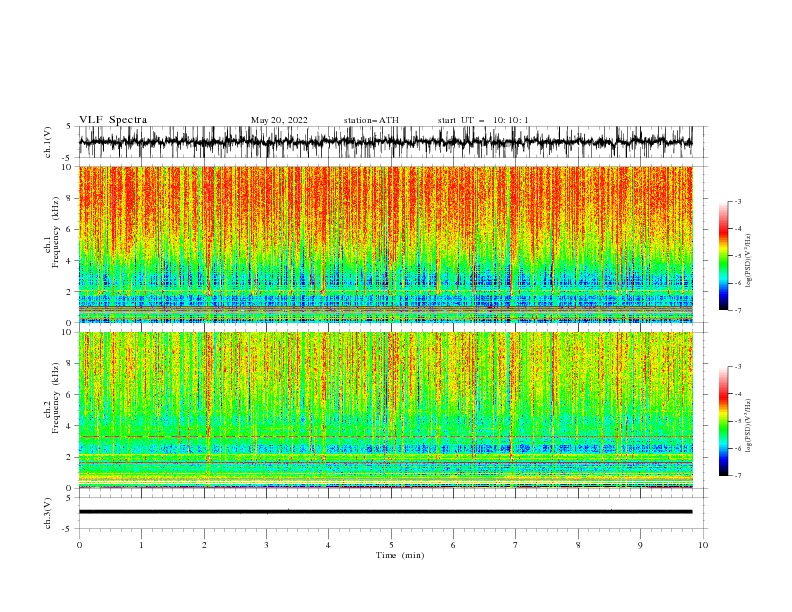Screen dimensions: 792x612
Task: Click the "station=ATH" header label
Action: click(x=371, y=120)
